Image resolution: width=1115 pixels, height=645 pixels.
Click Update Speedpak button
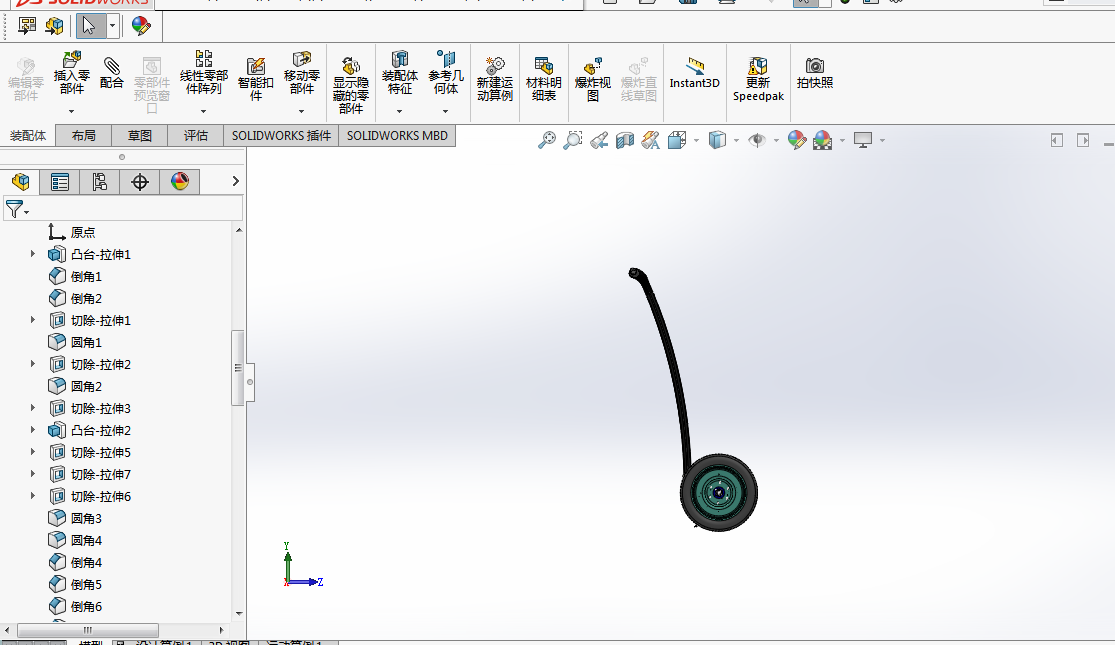click(x=758, y=79)
